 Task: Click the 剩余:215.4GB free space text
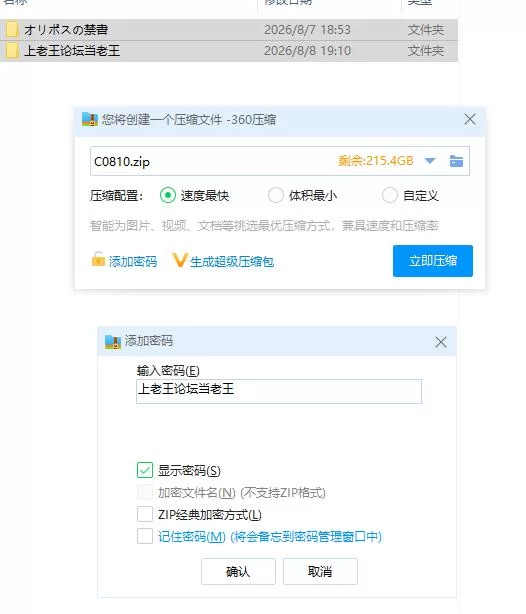376,161
